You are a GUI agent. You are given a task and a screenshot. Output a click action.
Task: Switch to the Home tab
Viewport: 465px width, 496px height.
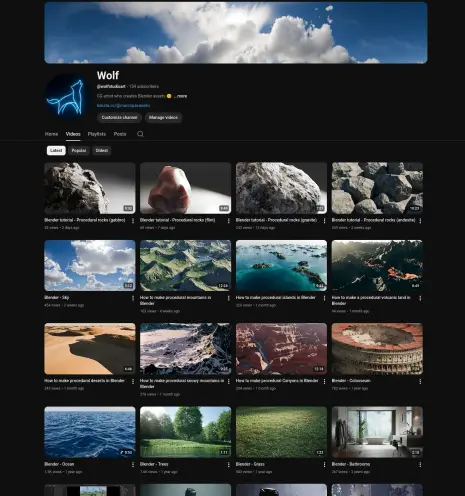pyautogui.click(x=51, y=134)
